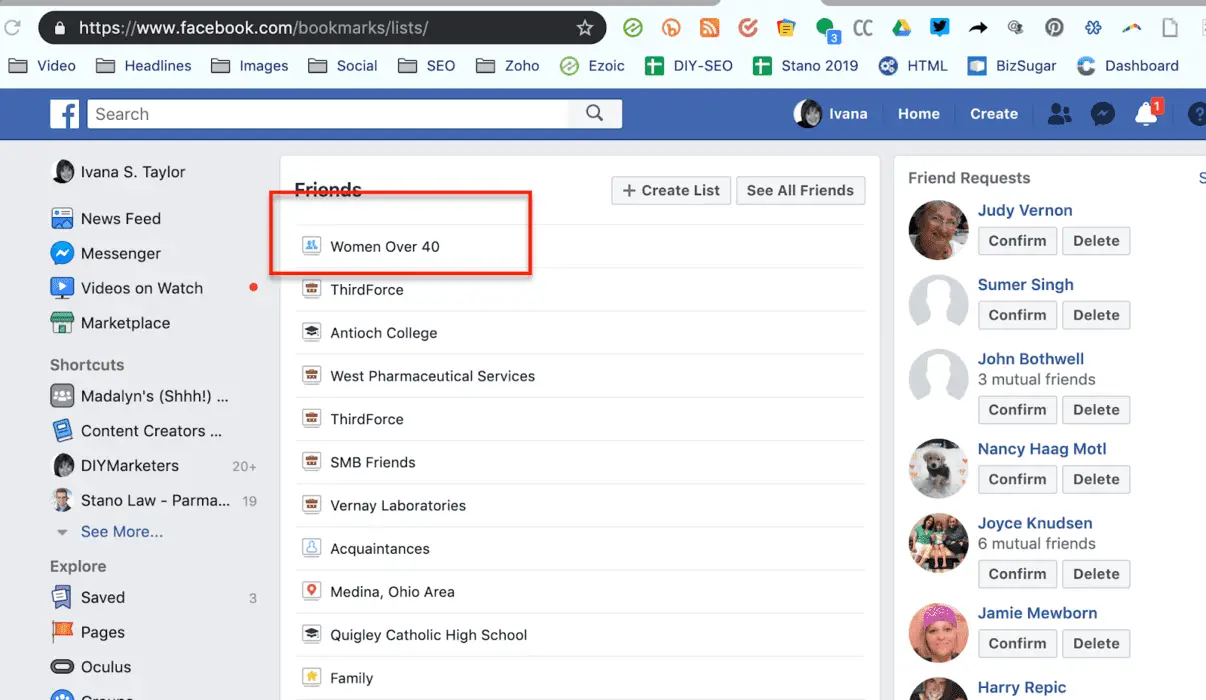Screen dimensions: 1206x700
Task: Open the BizSugar bookmark
Action: click(x=1012, y=66)
